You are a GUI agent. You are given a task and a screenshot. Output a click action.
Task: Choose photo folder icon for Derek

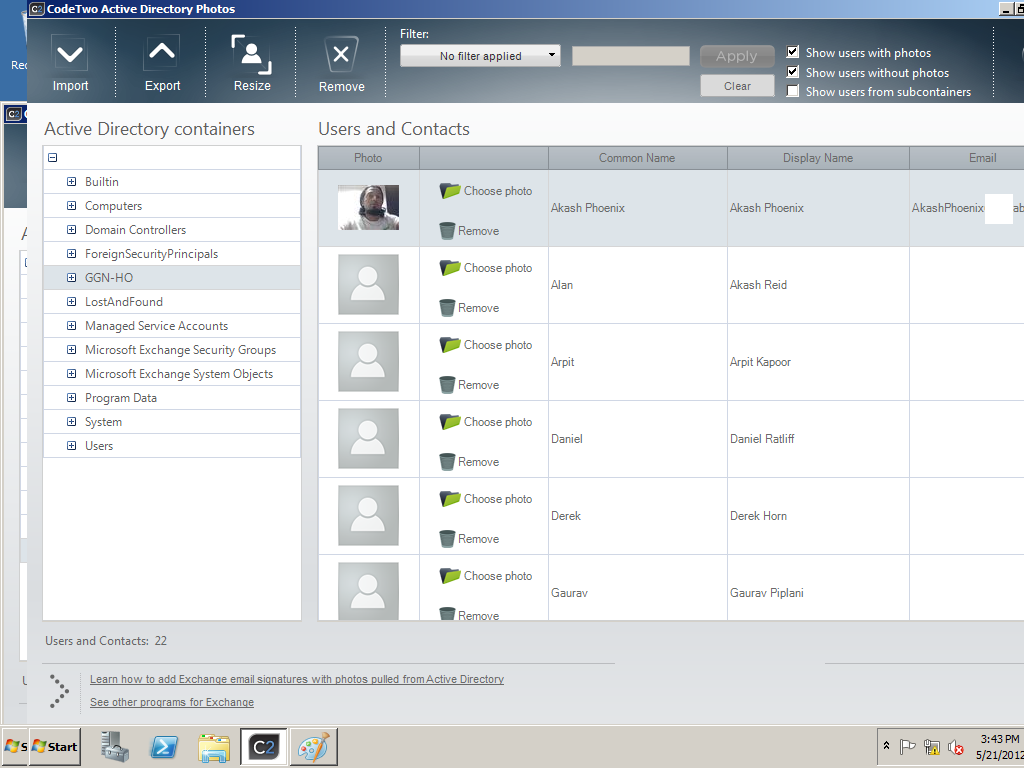450,499
